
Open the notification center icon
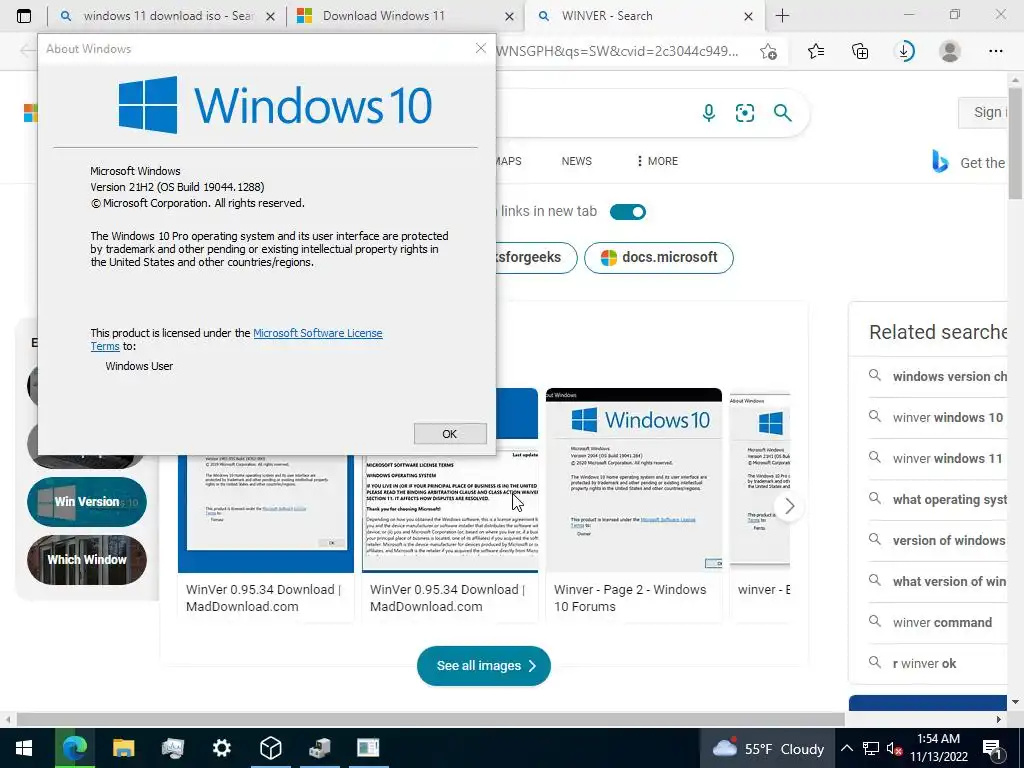pos(993,749)
